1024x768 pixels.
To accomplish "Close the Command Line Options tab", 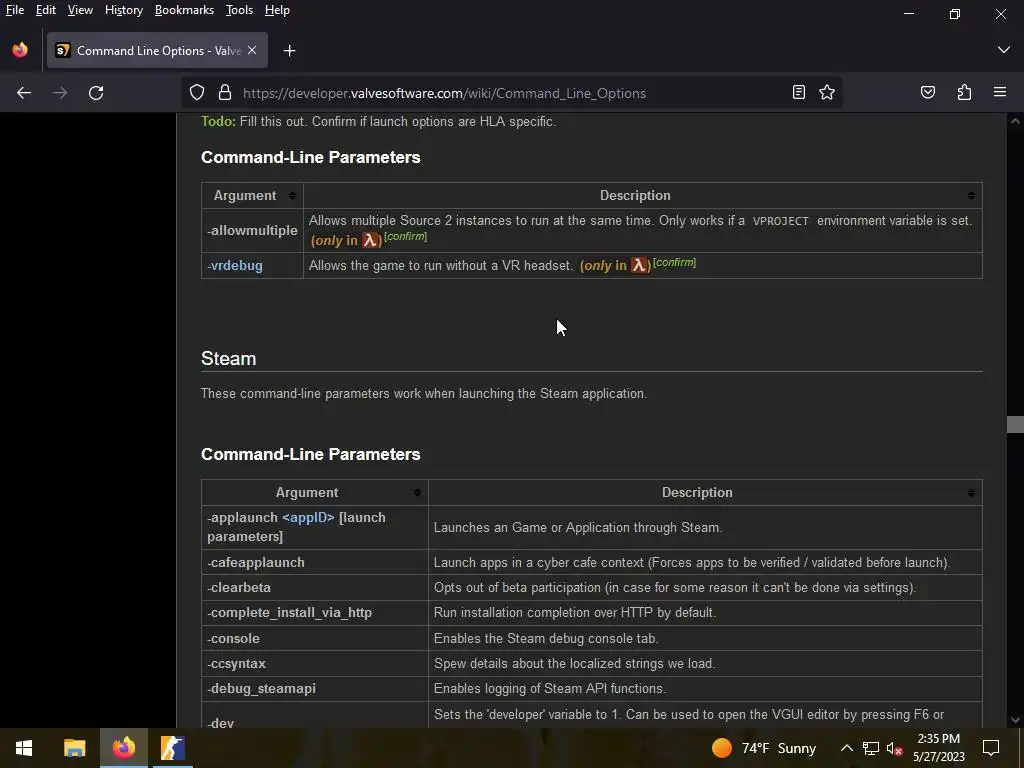I will pos(252,50).
